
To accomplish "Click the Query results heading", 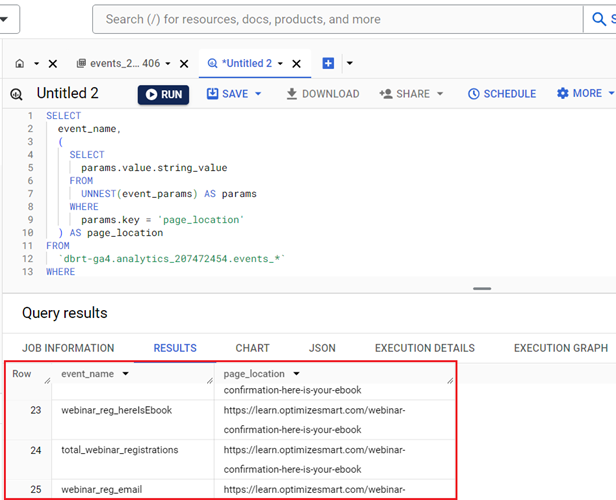I will click(65, 313).
